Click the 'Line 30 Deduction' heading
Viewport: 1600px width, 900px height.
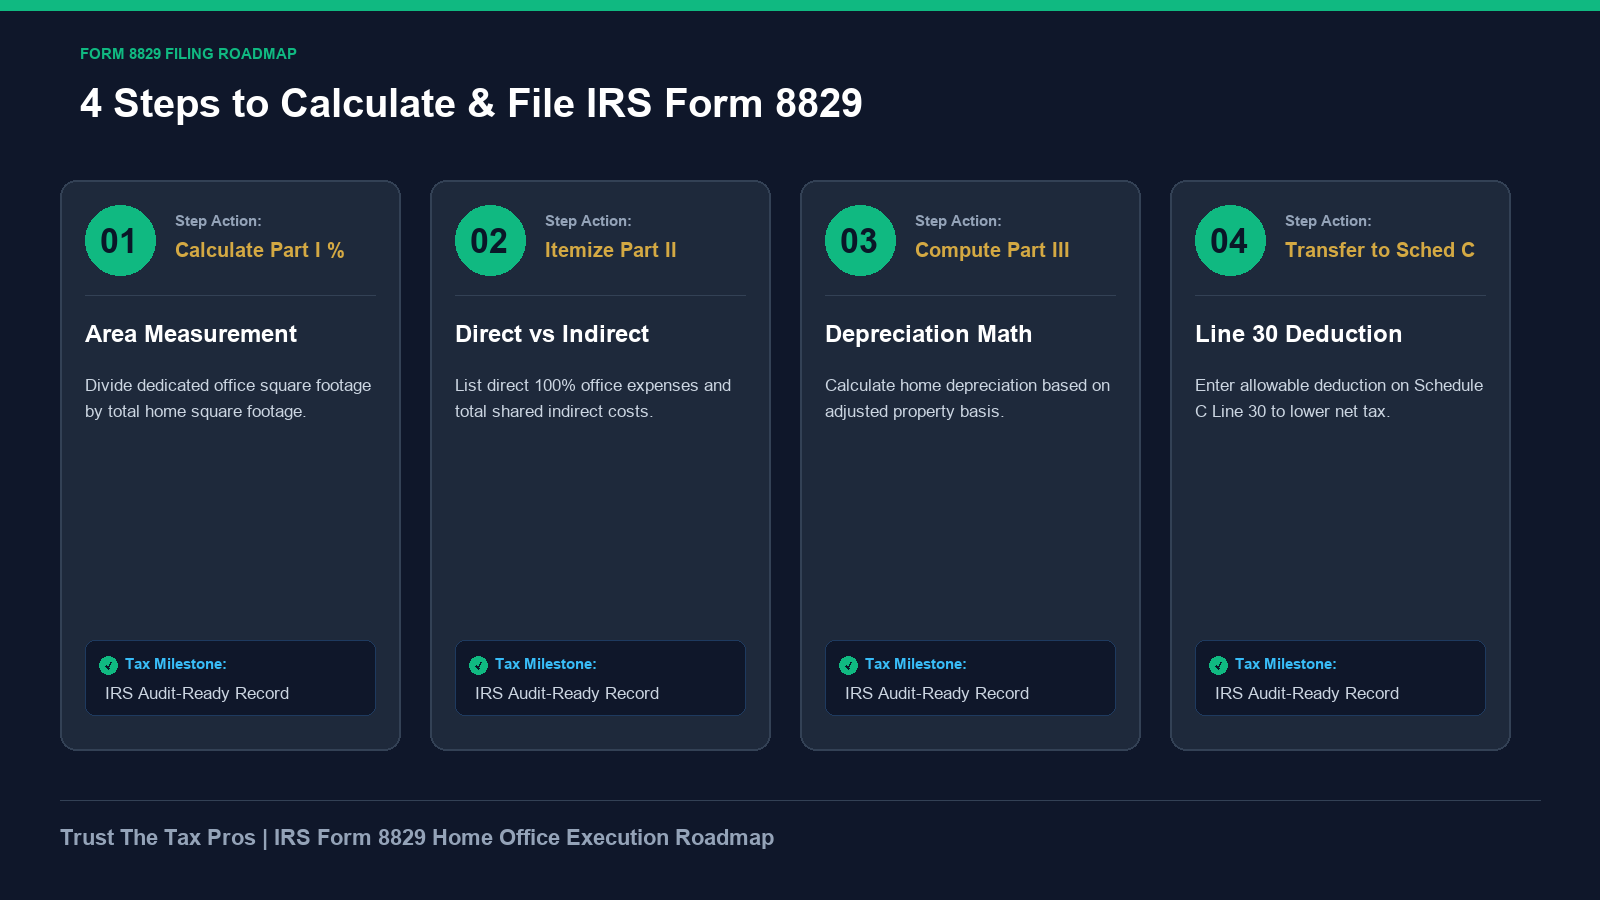pos(1298,334)
